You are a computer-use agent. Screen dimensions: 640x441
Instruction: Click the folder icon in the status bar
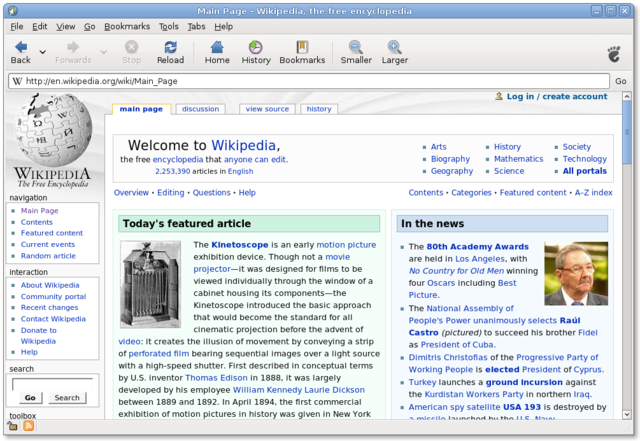coord(13,426)
